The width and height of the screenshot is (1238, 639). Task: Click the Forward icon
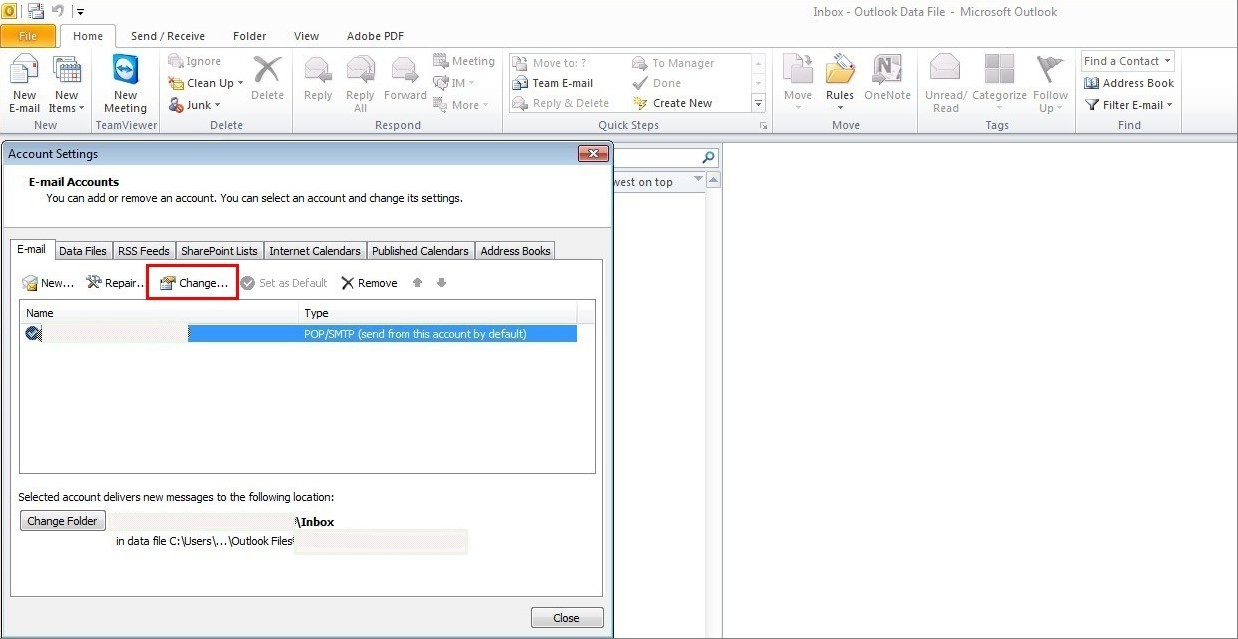pyautogui.click(x=405, y=79)
